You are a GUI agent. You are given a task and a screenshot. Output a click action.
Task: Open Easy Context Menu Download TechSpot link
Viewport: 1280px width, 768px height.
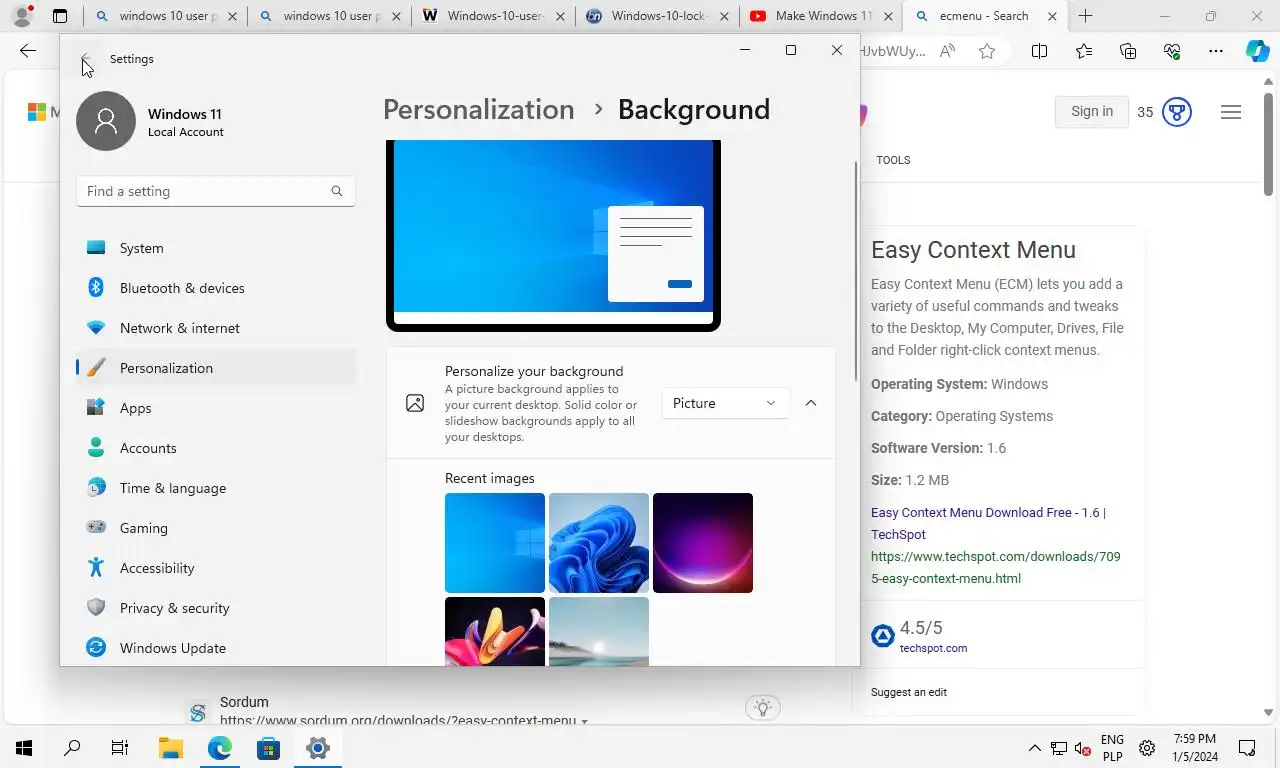(x=988, y=523)
